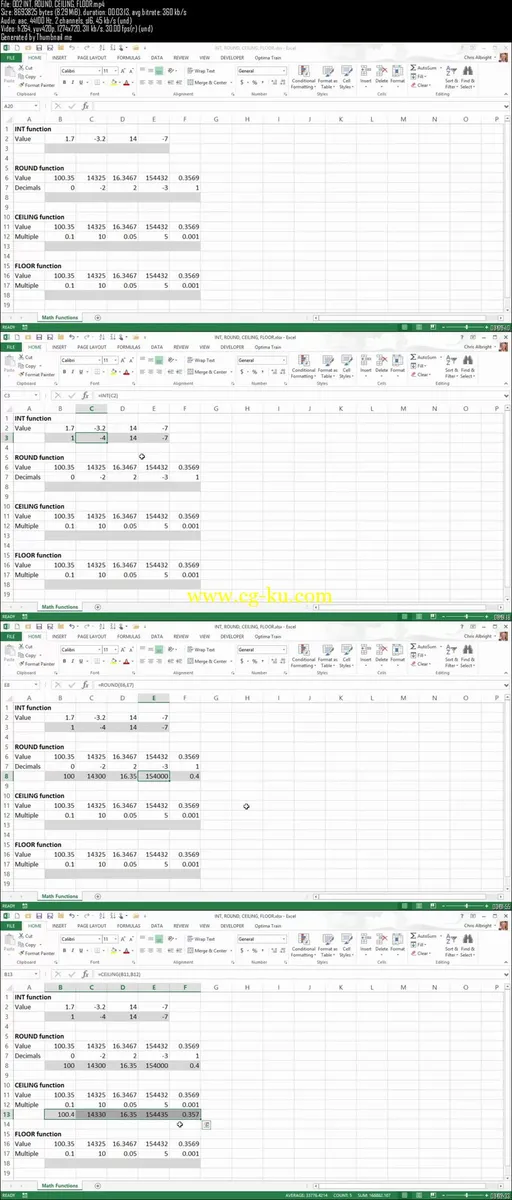Click Chris Albright account name in A20 frame
512x1200 pixels.
tap(479, 58)
